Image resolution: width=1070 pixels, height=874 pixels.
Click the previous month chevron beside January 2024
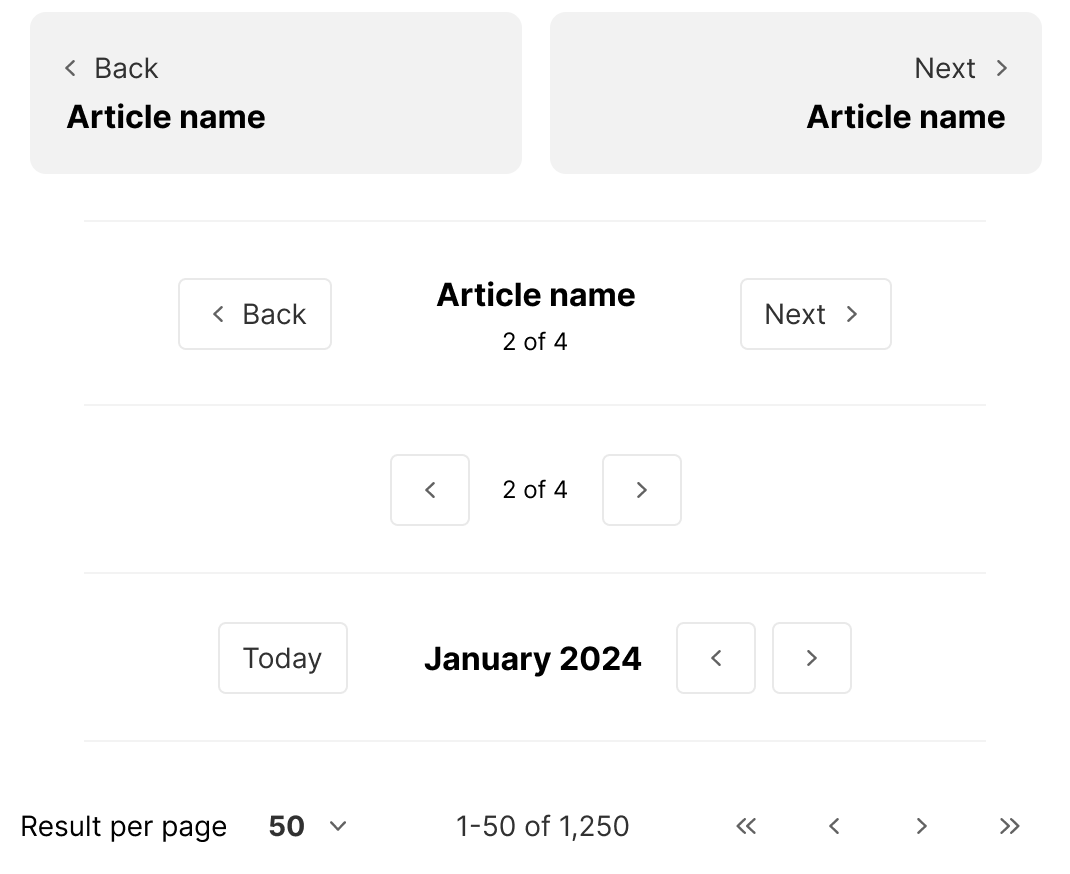(716, 658)
